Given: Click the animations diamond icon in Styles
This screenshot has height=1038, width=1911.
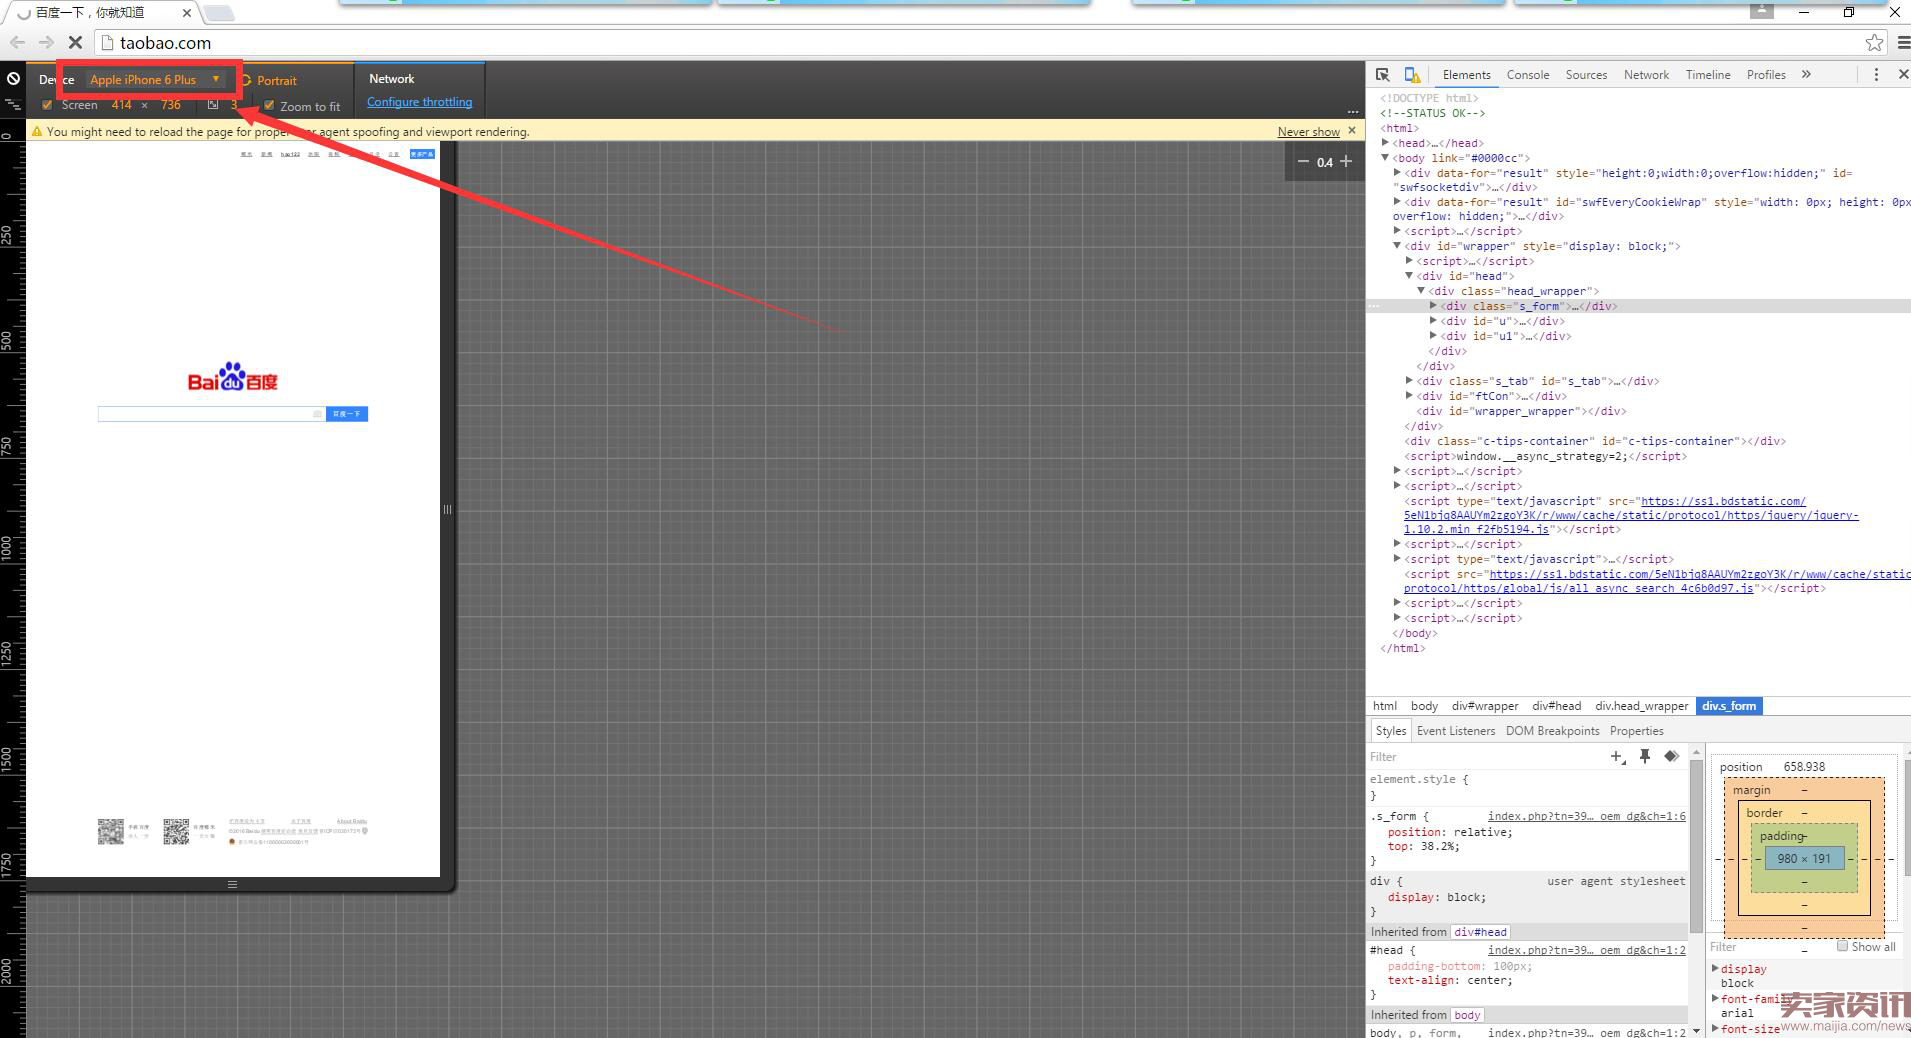Looking at the screenshot, I should click(1671, 756).
